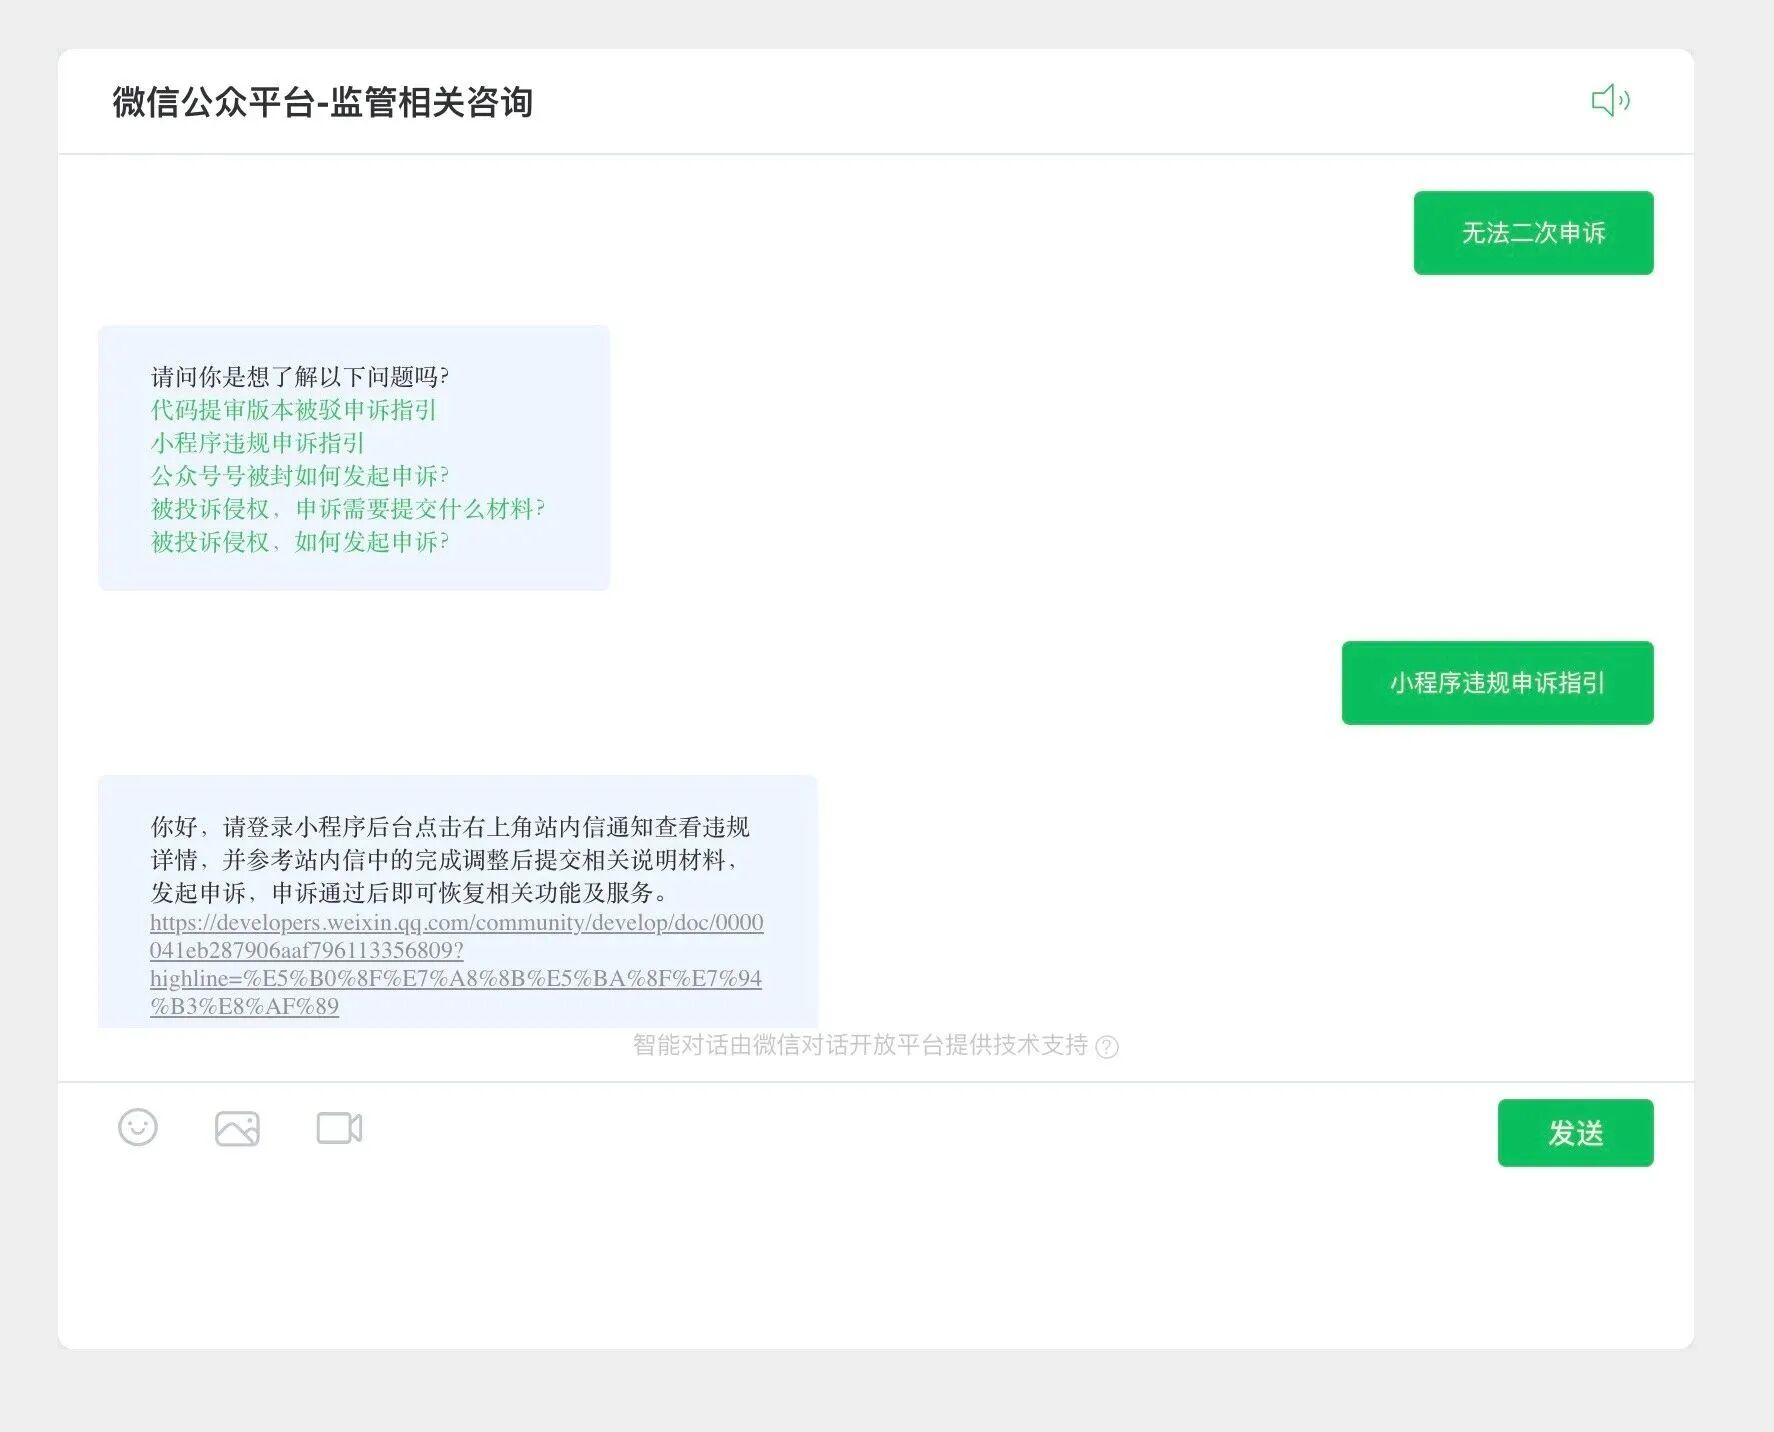Open the emoji picker
The width and height of the screenshot is (1774, 1432).
click(138, 1127)
